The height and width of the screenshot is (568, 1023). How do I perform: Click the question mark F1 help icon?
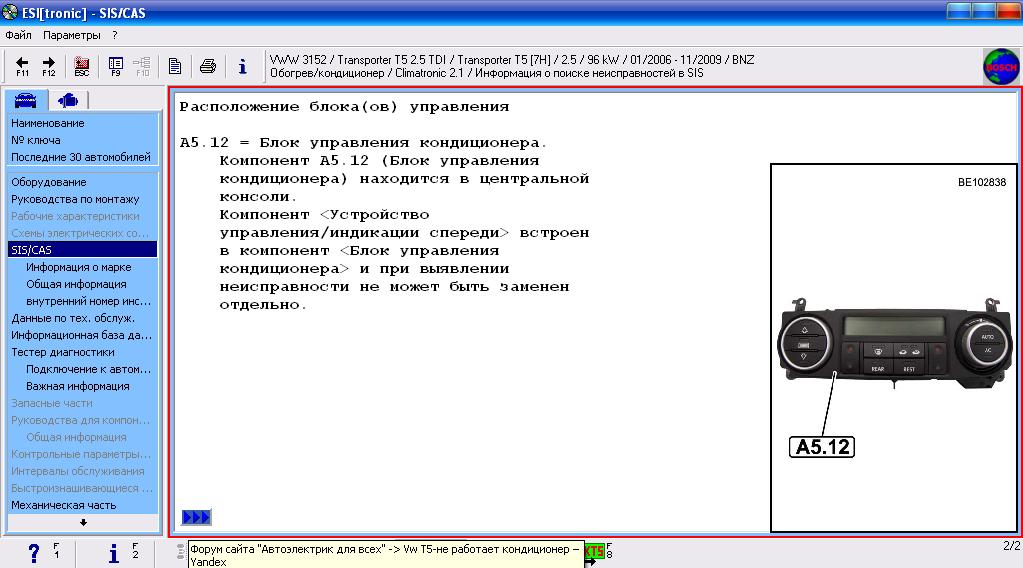[x=34, y=553]
